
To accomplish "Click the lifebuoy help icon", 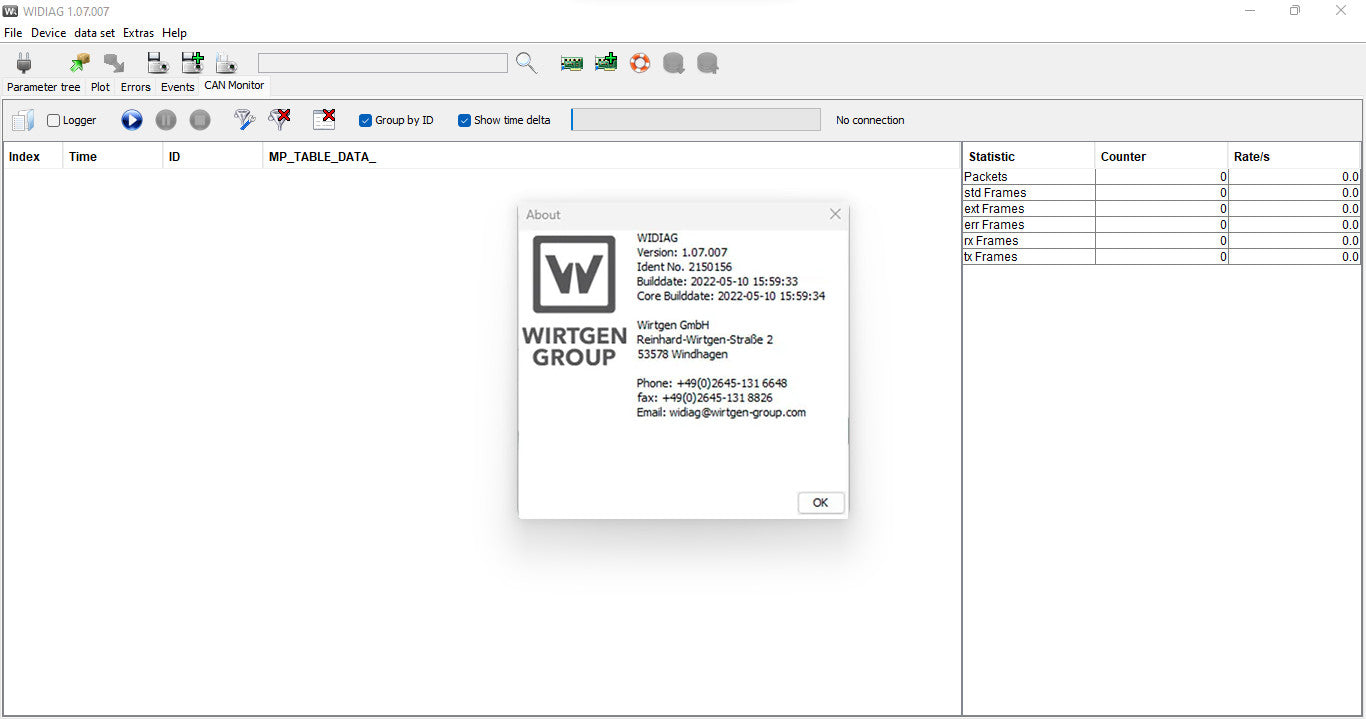I will tap(639, 62).
